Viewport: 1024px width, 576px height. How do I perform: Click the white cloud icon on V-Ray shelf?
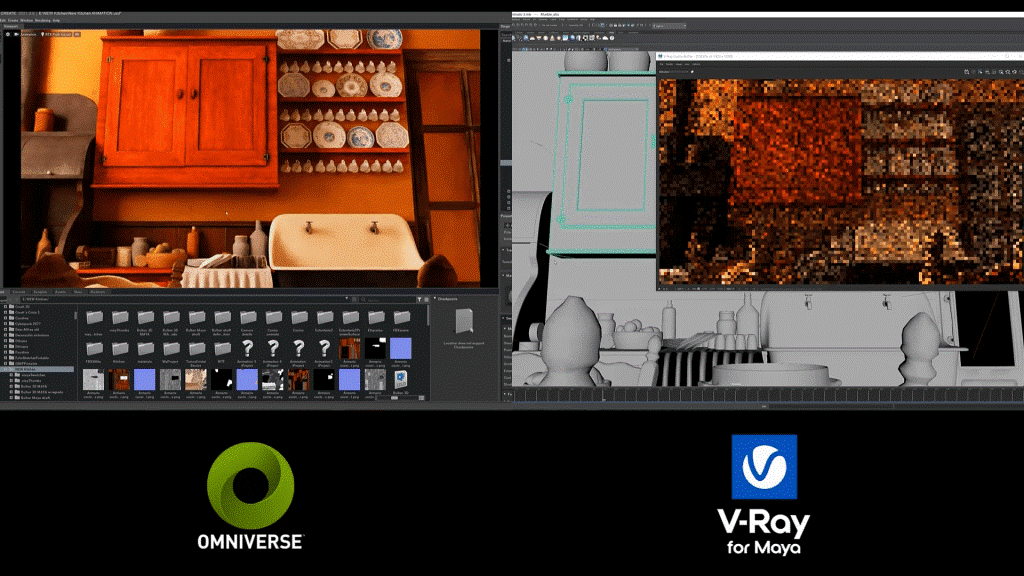605,38
